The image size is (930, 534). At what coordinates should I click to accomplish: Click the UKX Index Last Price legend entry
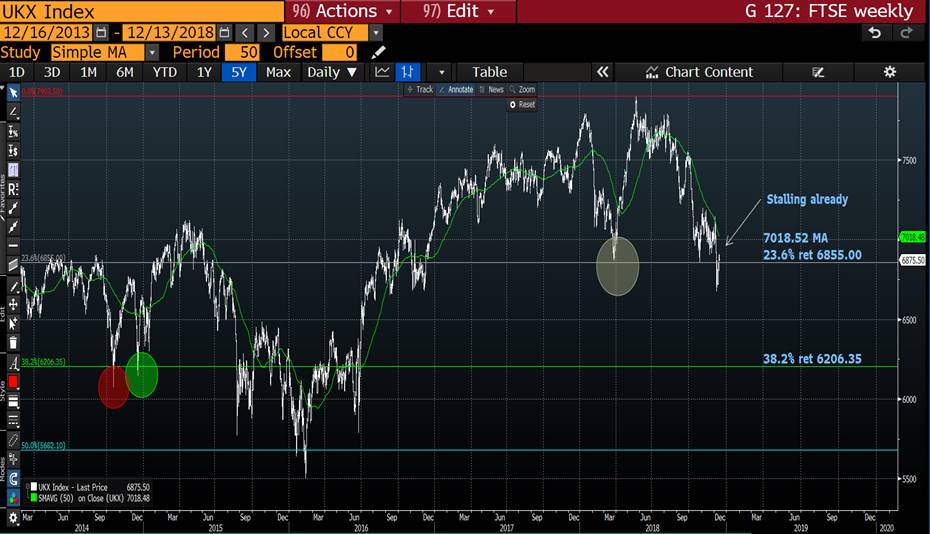pyautogui.click(x=90, y=487)
